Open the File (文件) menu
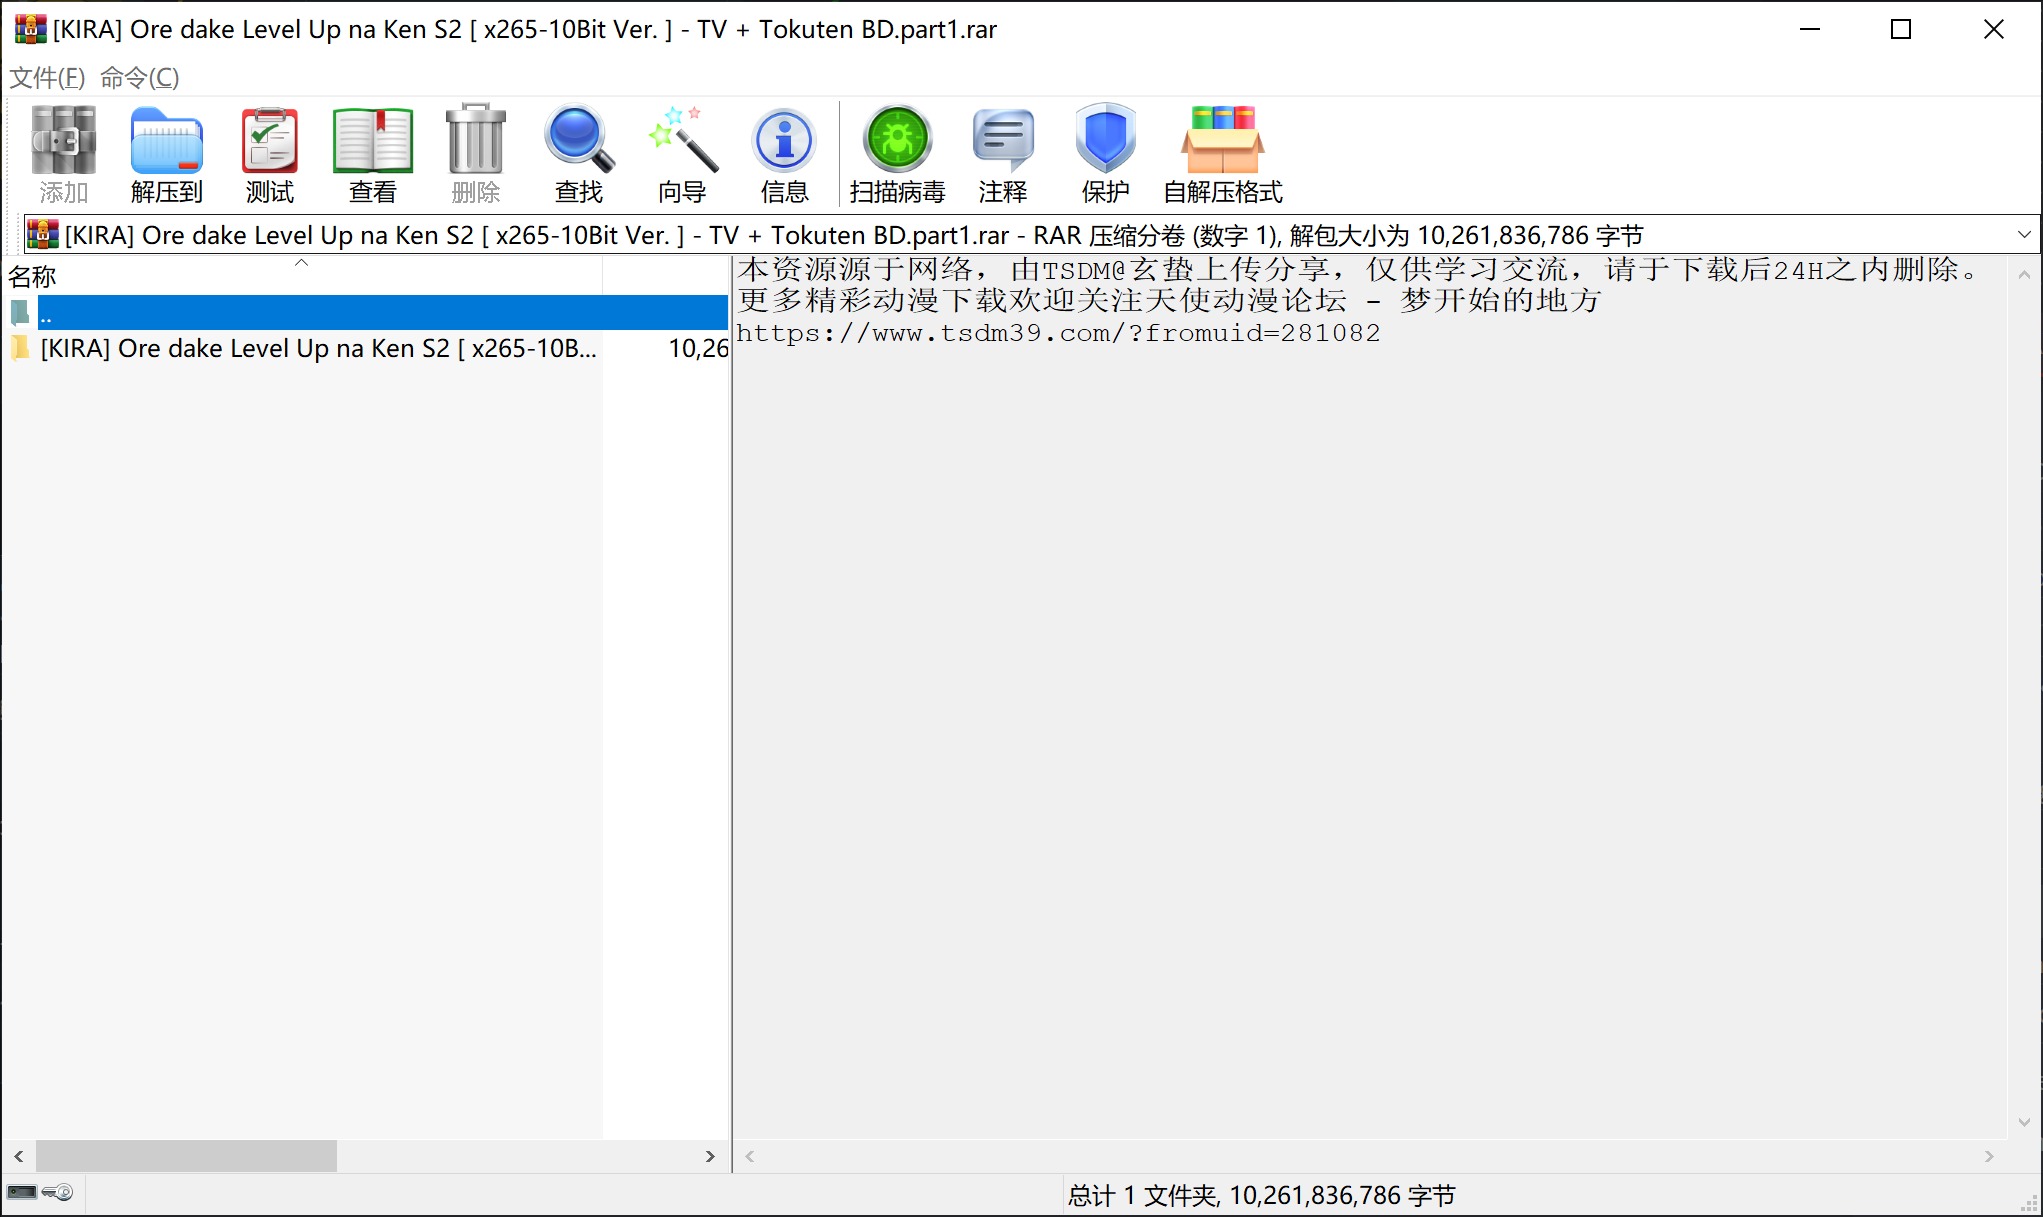This screenshot has height=1217, width=2043. pos(47,77)
